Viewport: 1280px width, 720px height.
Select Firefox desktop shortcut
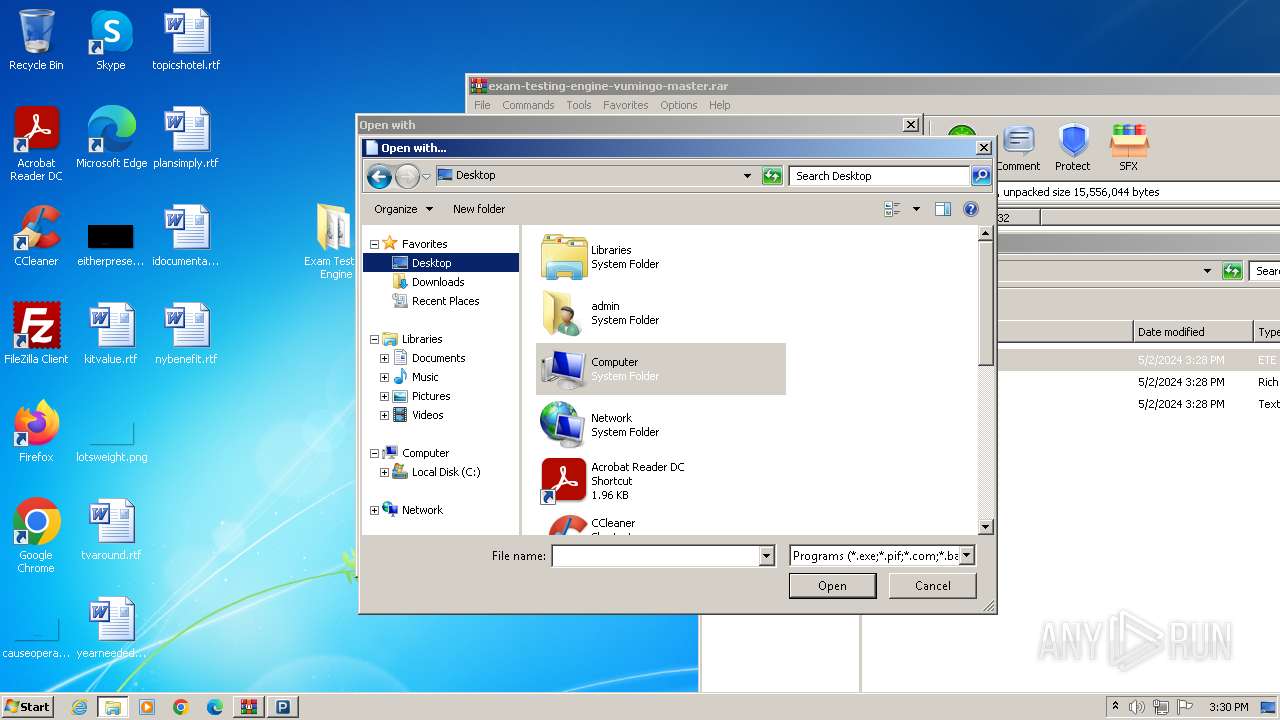[x=36, y=432]
